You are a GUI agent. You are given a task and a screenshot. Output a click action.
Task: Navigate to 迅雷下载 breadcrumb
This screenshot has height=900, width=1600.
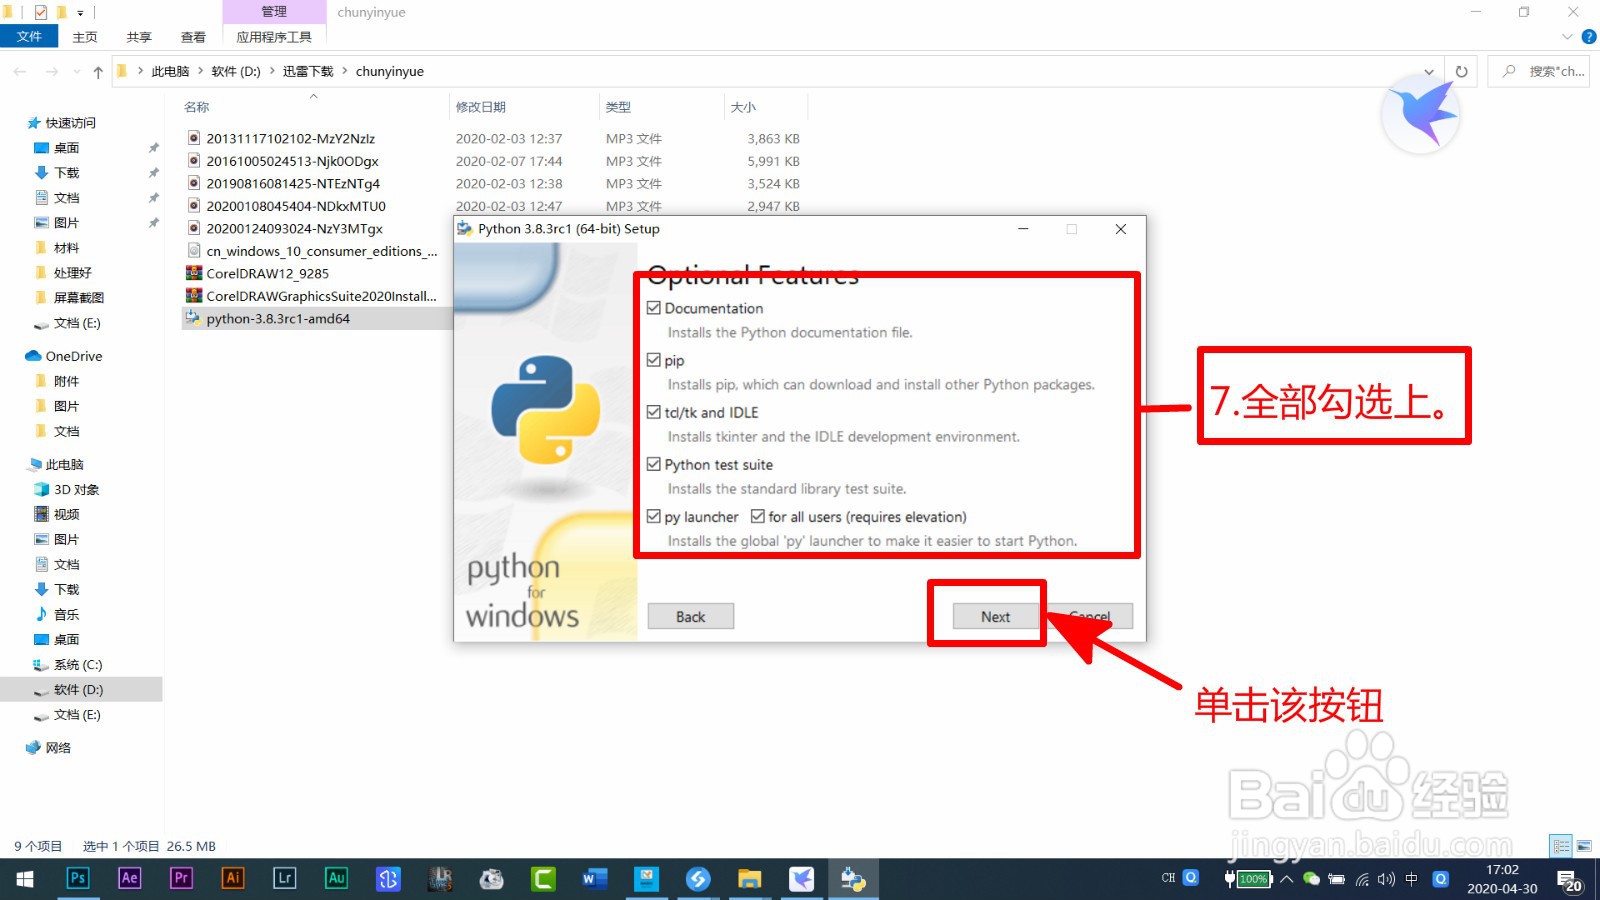click(308, 72)
